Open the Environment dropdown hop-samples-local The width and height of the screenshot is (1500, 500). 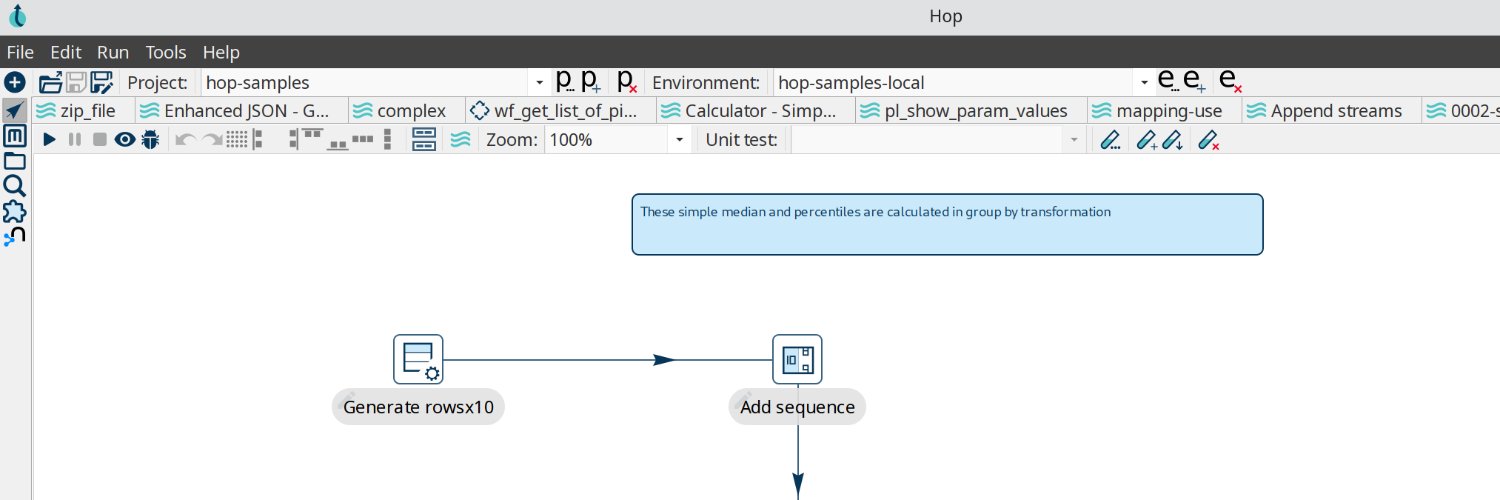click(964, 82)
